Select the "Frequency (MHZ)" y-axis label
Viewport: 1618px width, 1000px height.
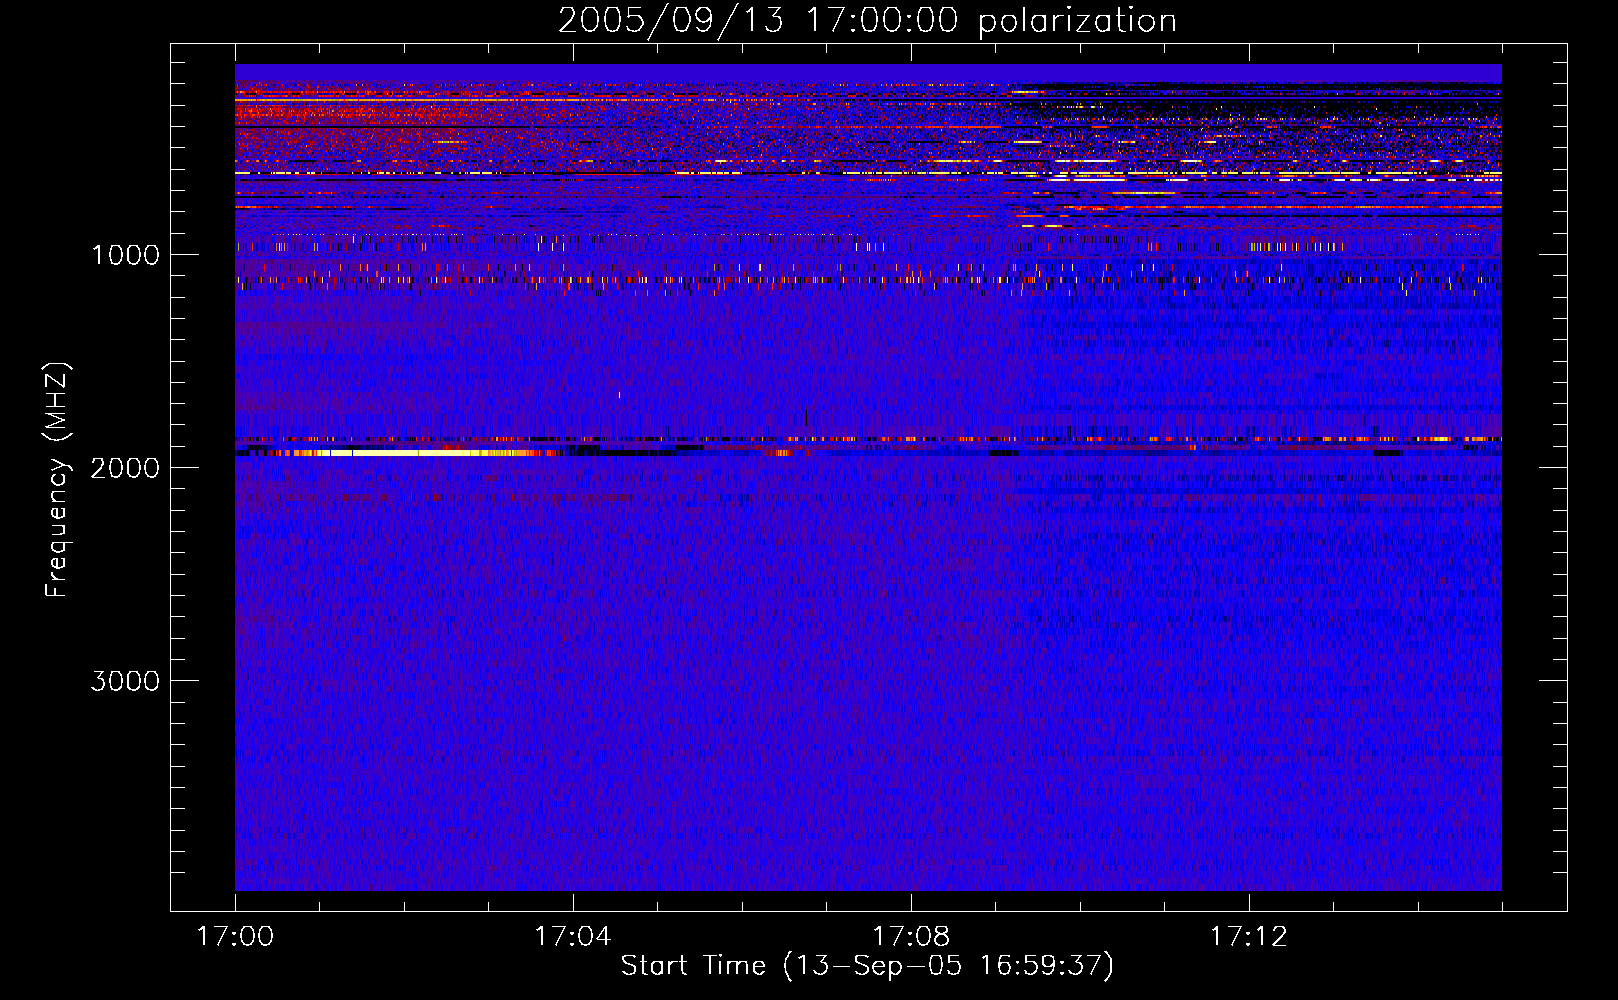pos(58,480)
